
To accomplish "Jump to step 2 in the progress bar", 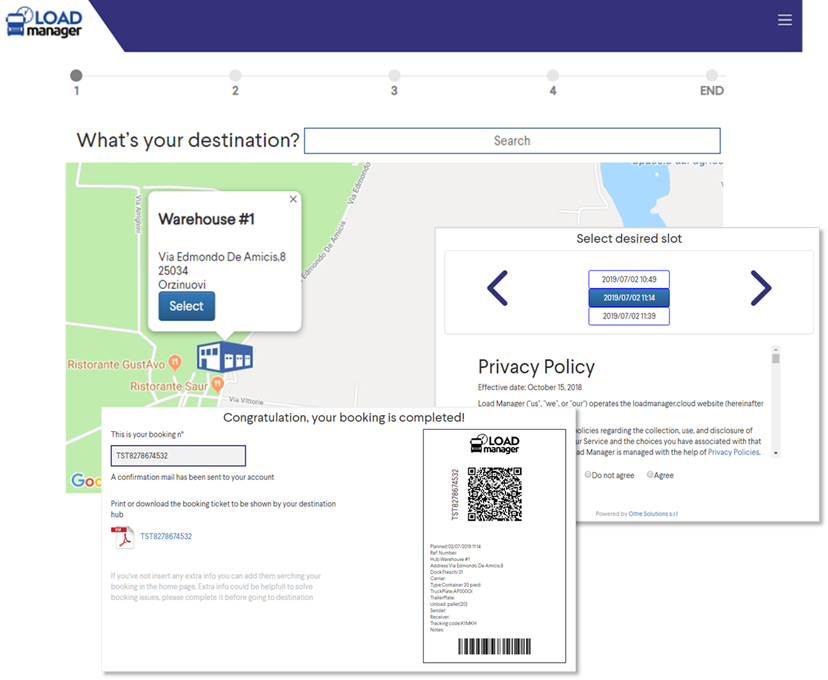I will (235, 76).
